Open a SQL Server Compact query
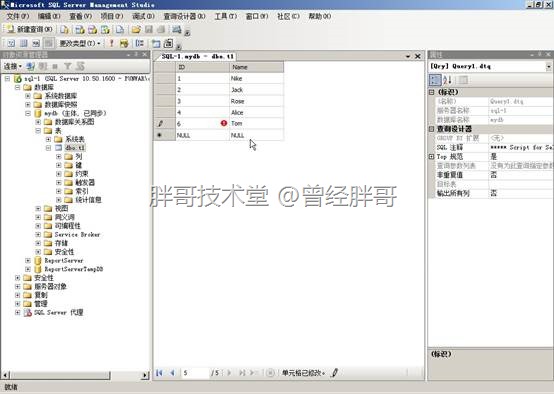This screenshot has width=554, height=394. tap(120, 30)
